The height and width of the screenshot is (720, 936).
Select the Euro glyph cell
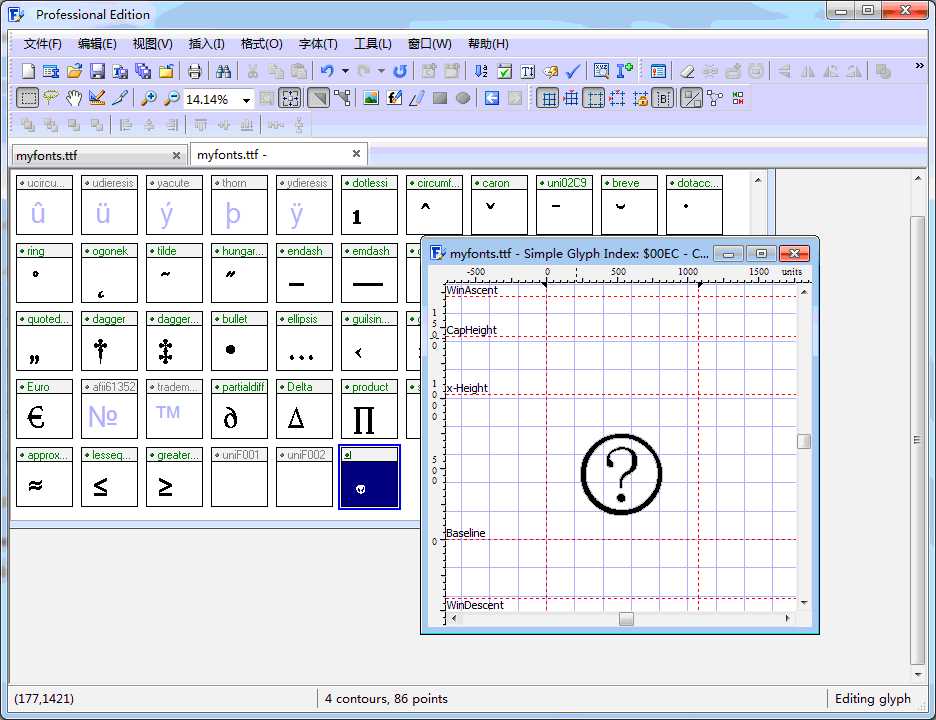click(44, 409)
